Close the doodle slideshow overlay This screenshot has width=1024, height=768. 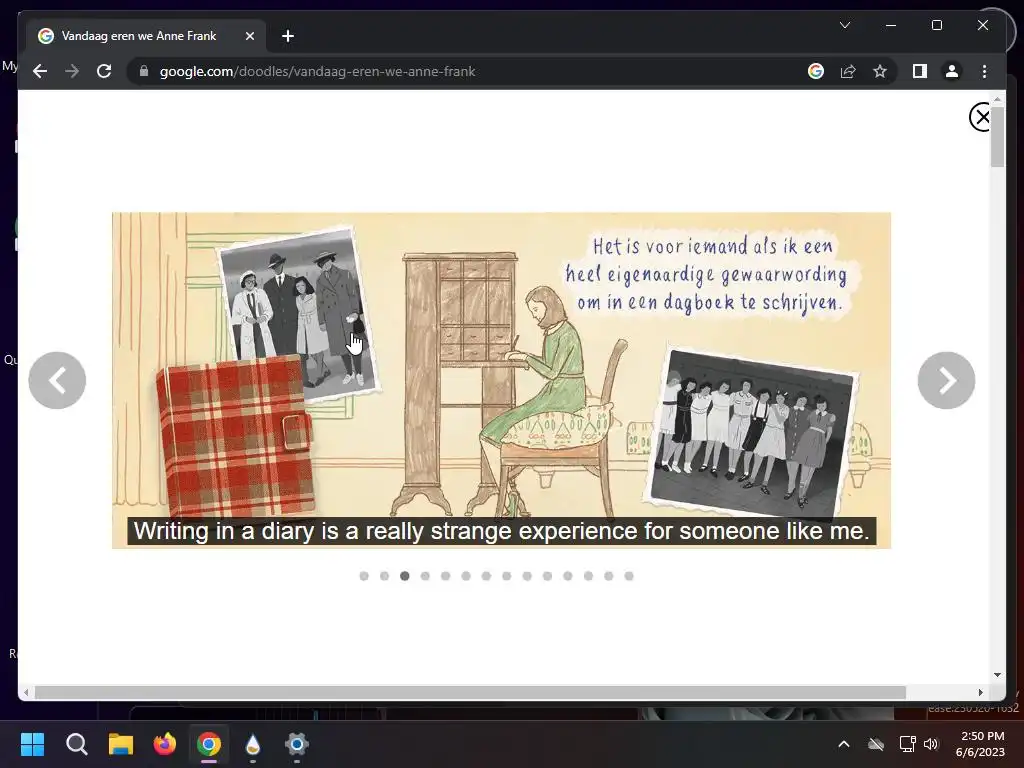[980, 117]
